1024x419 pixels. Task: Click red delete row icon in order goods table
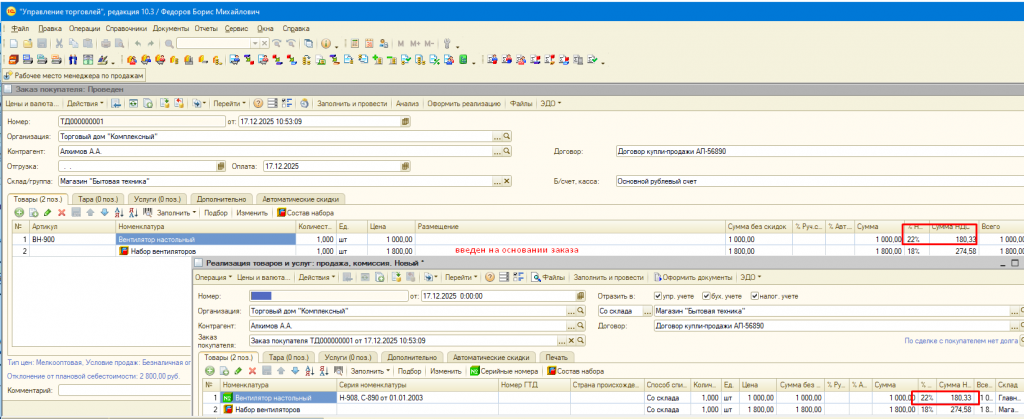click(x=61, y=213)
